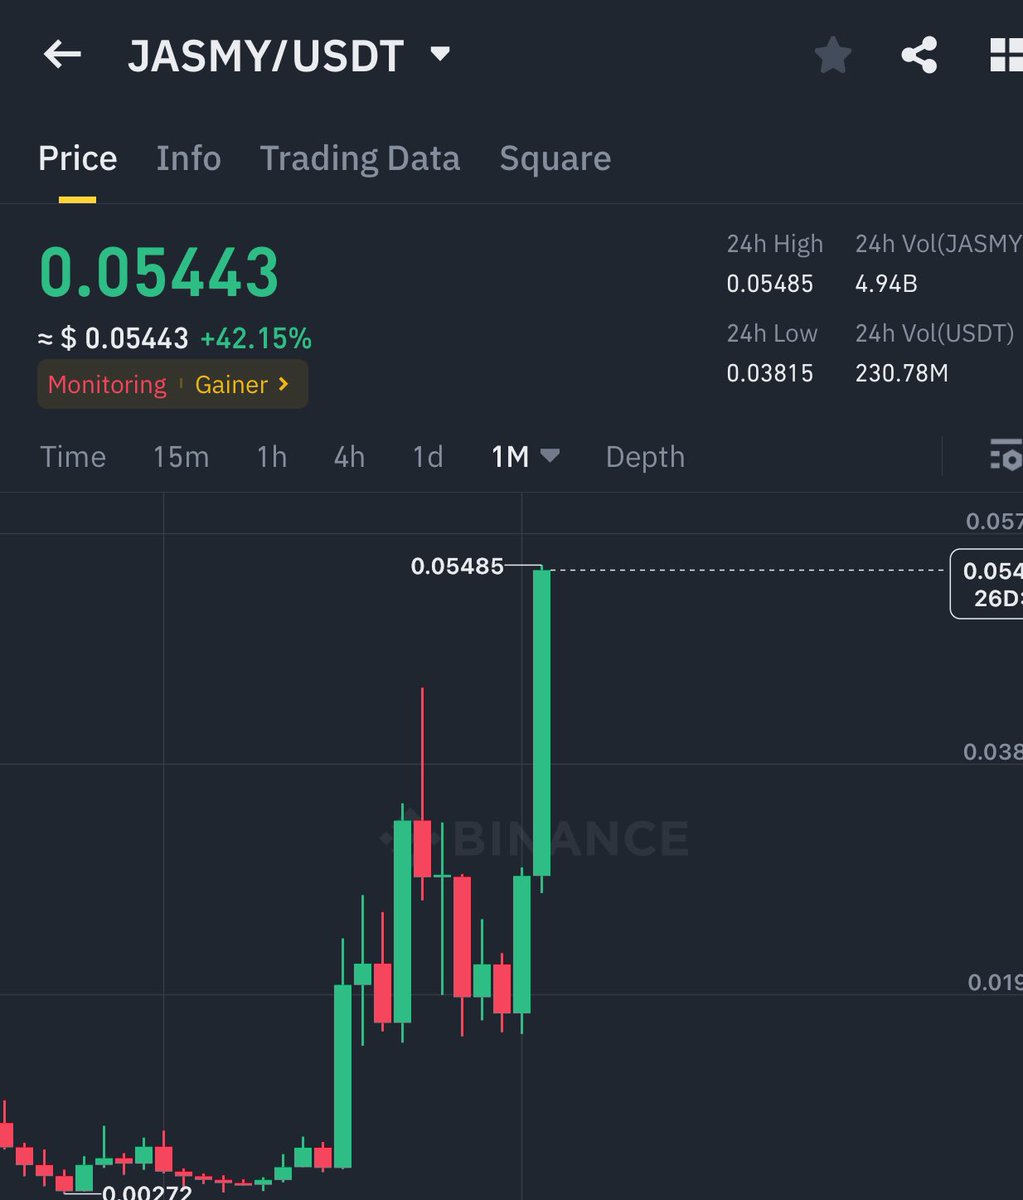Tap the 230.78M USDT volume value
1023x1200 pixels.
[902, 374]
